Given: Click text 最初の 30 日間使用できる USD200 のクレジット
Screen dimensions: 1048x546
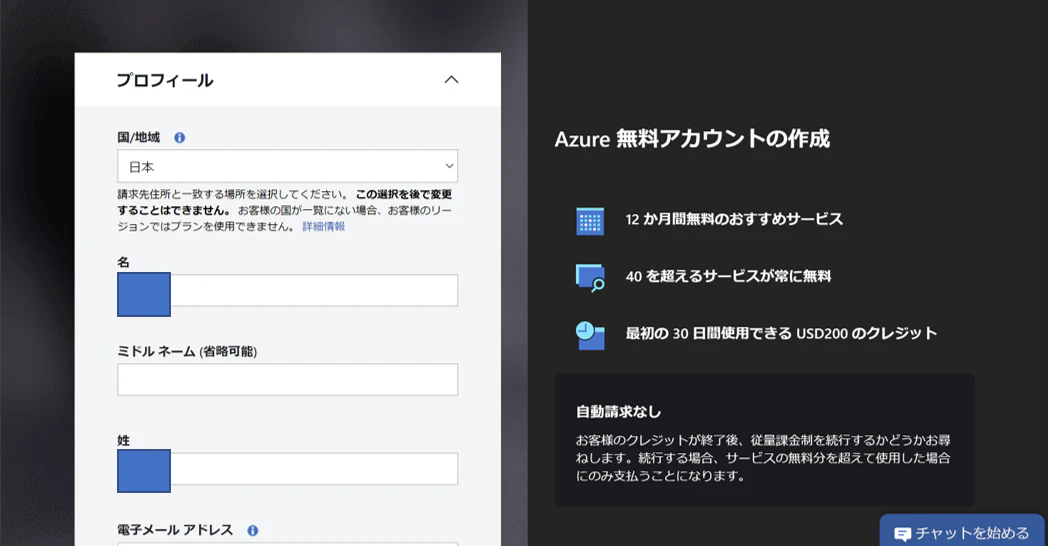Looking at the screenshot, I should coord(781,333).
